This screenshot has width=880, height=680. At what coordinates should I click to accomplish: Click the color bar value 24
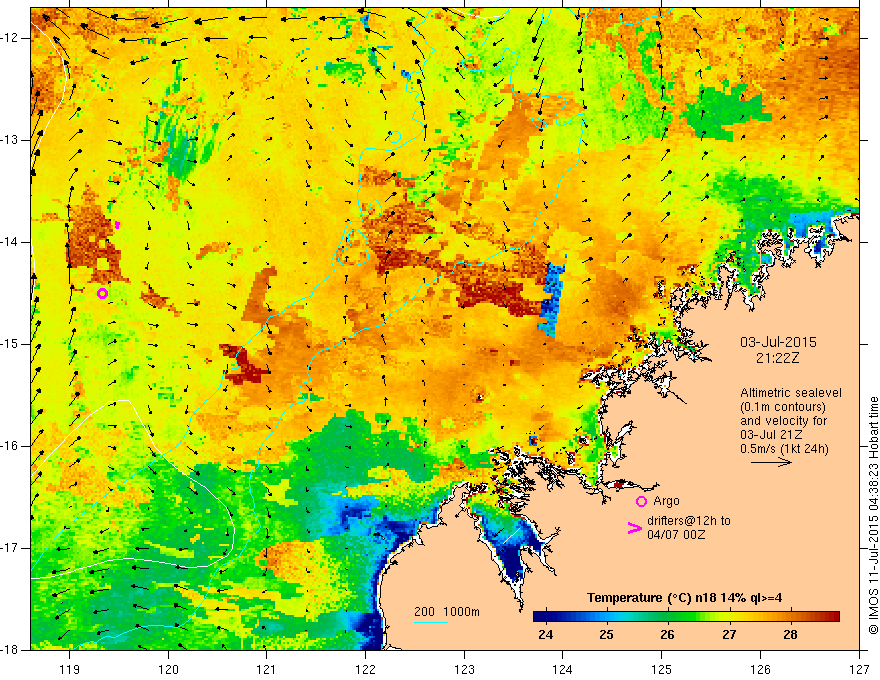click(545, 635)
